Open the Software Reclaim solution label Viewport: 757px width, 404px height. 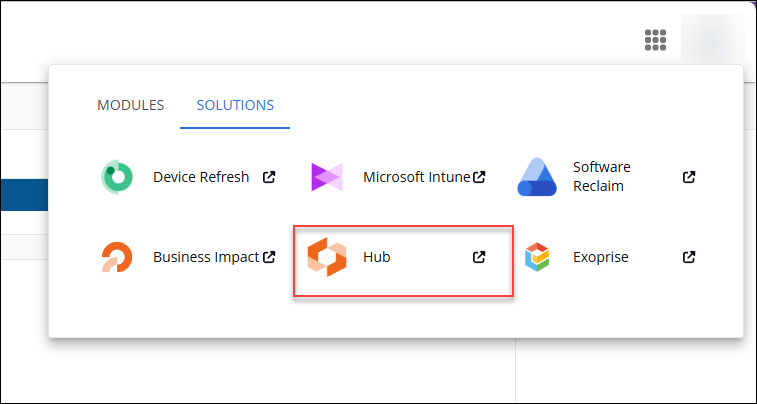[602, 177]
